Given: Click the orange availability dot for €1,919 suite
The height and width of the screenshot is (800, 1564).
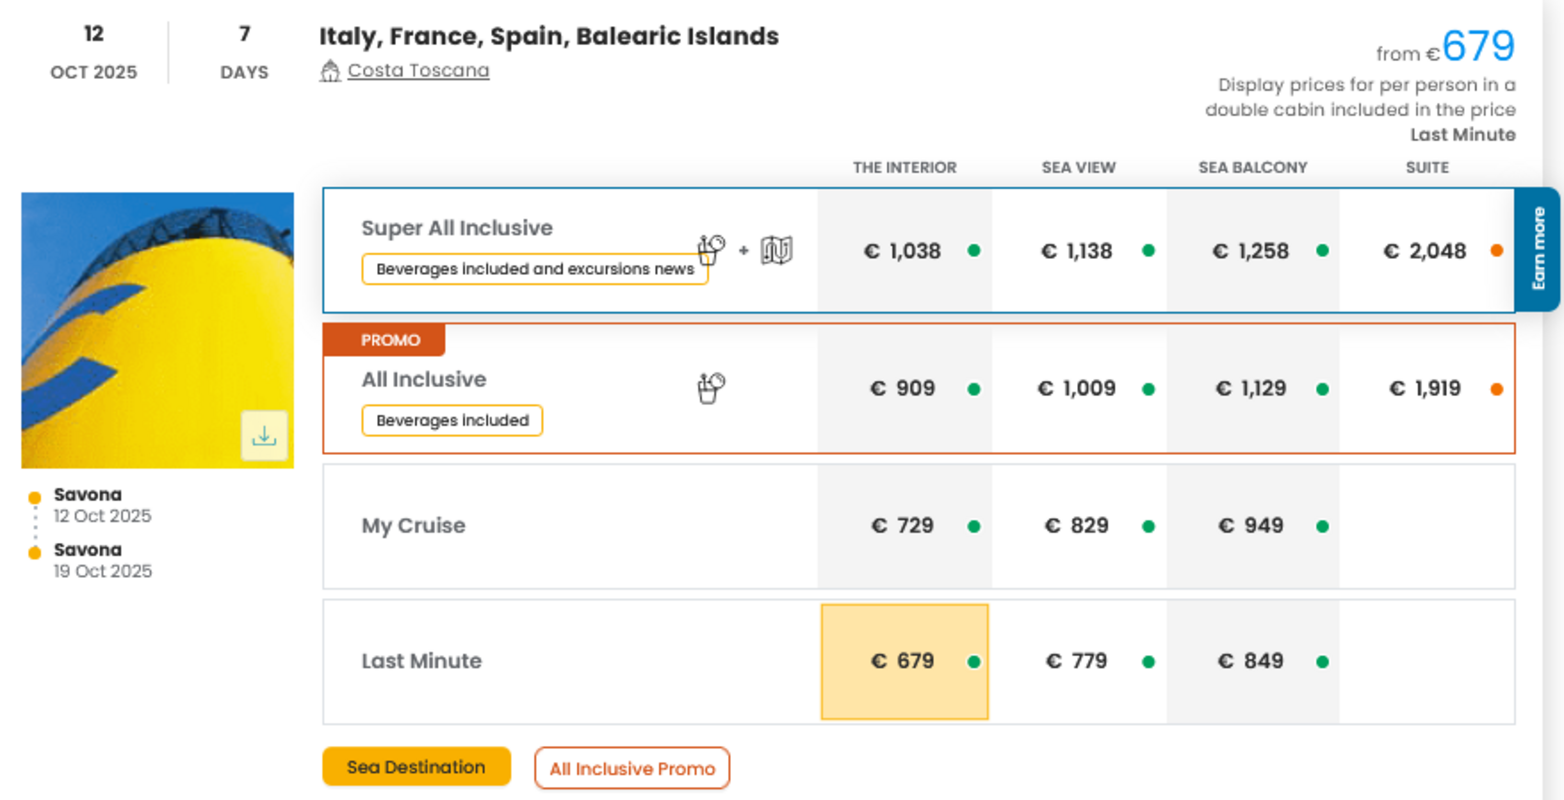Looking at the screenshot, I should (x=1496, y=389).
